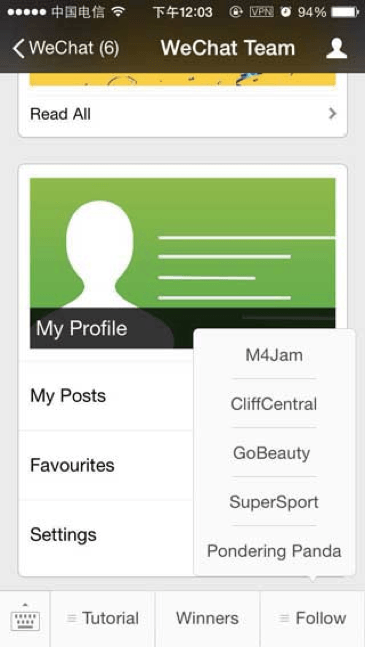The image size is (365, 647).
Task: Choose SuperSport in the popup list
Action: pos(274,502)
